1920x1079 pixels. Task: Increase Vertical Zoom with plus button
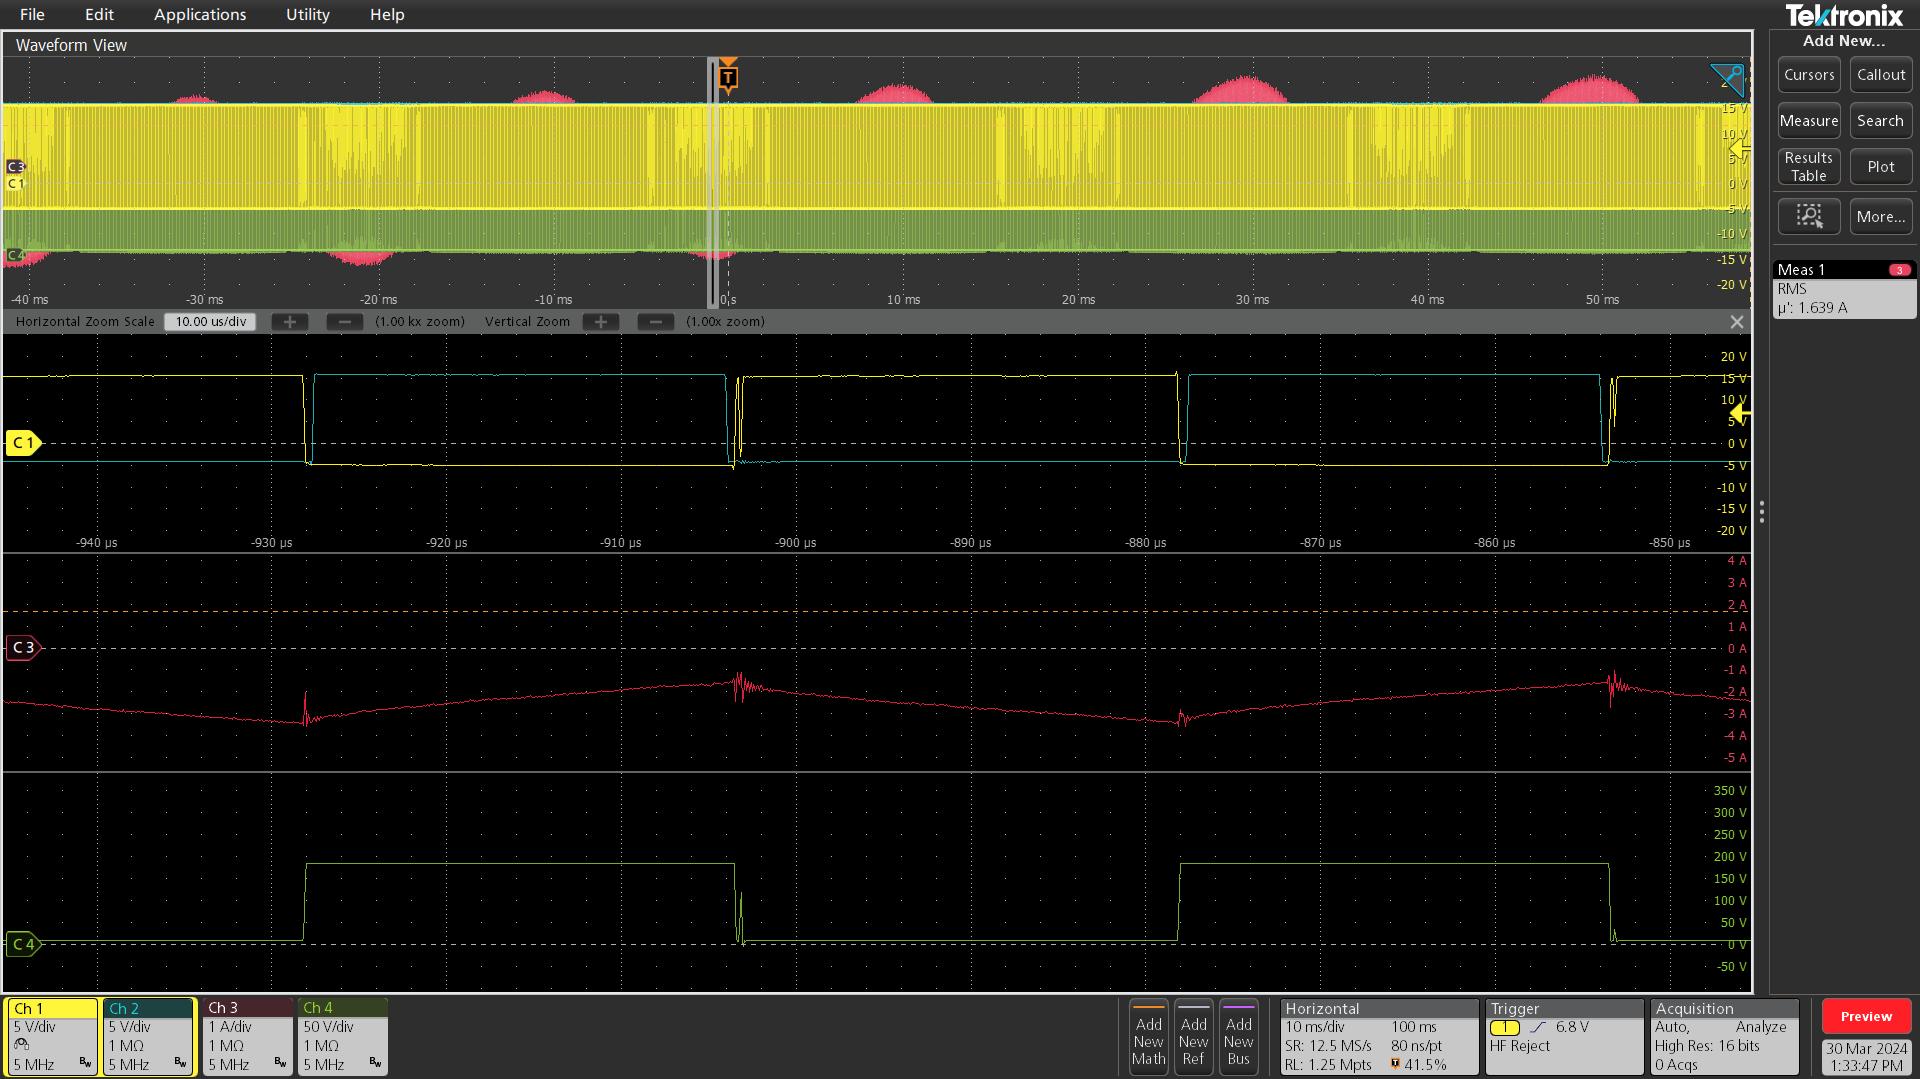600,322
